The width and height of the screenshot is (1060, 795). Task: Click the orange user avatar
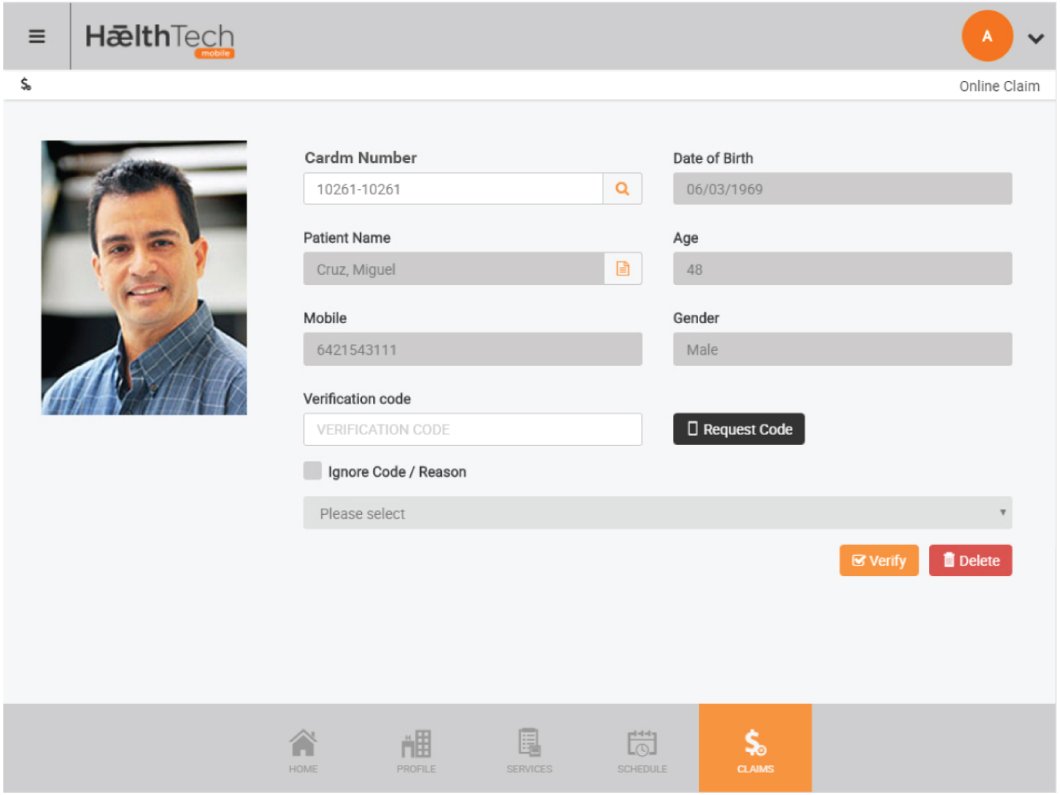point(986,36)
